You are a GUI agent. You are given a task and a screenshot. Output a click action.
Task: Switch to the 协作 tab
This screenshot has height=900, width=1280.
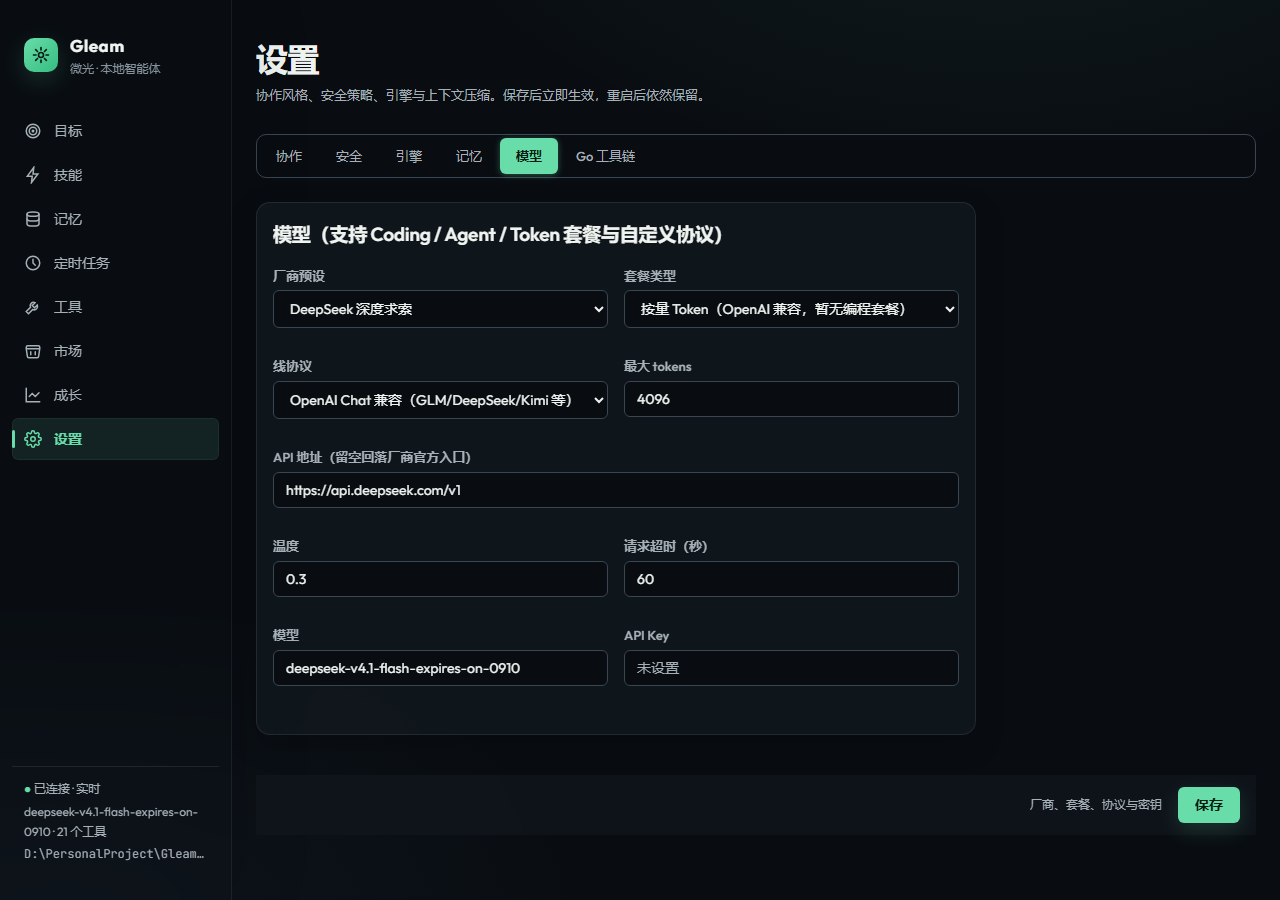coord(289,156)
